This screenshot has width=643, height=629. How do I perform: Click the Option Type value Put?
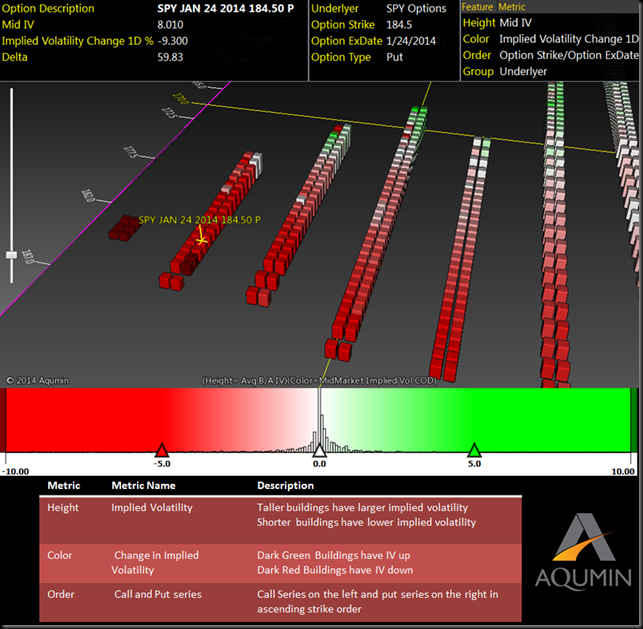coord(394,57)
